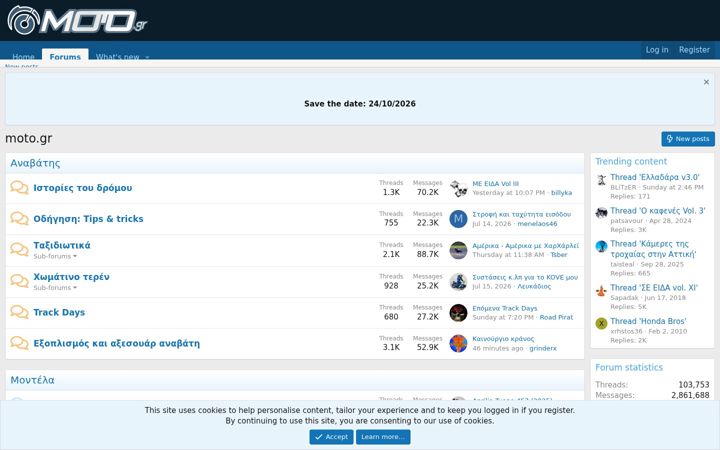Open Thread 'Ο καφενές Vol. 3'
The width and height of the screenshot is (720, 450).
click(658, 211)
